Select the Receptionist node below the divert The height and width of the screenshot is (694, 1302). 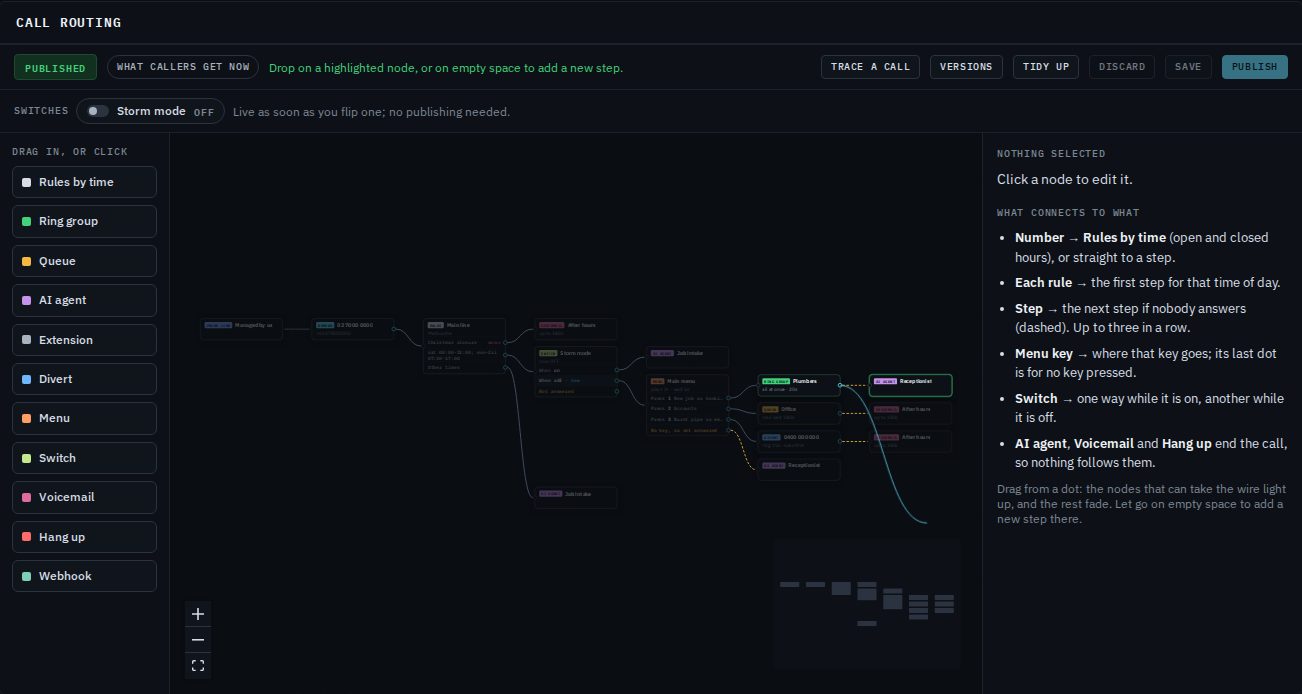[799, 469]
